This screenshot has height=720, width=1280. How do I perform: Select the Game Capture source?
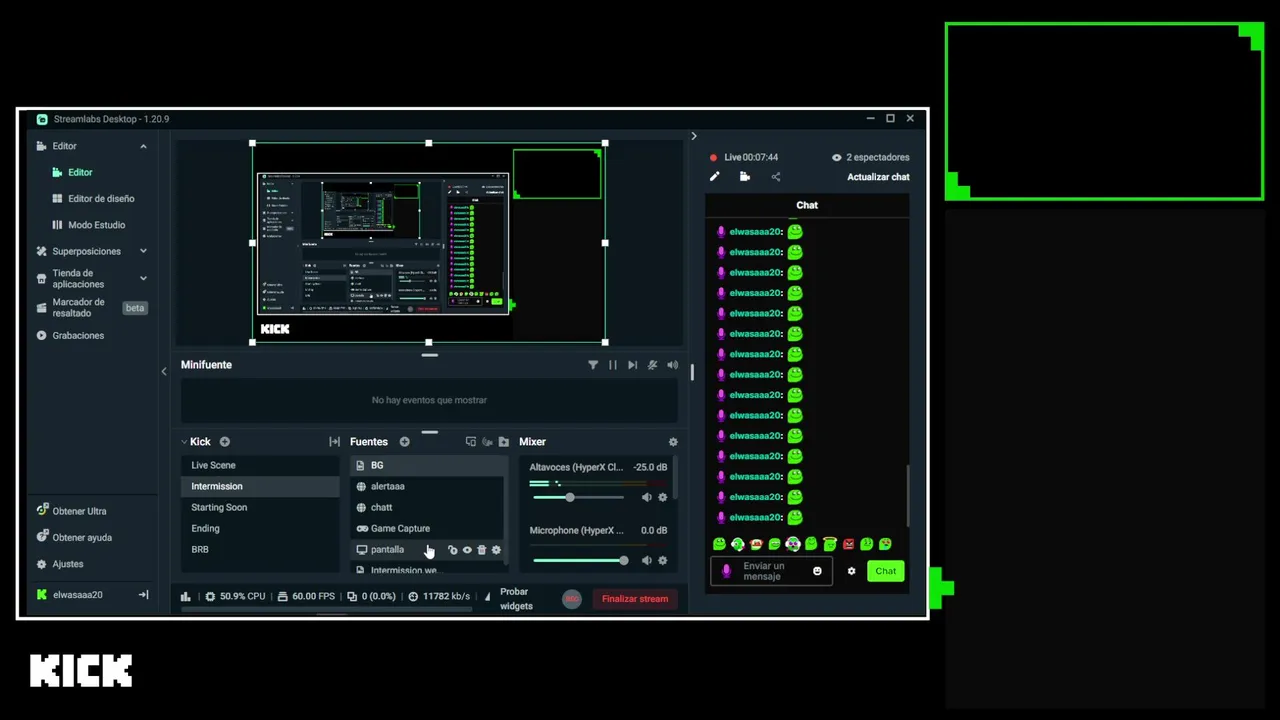[x=428, y=528]
